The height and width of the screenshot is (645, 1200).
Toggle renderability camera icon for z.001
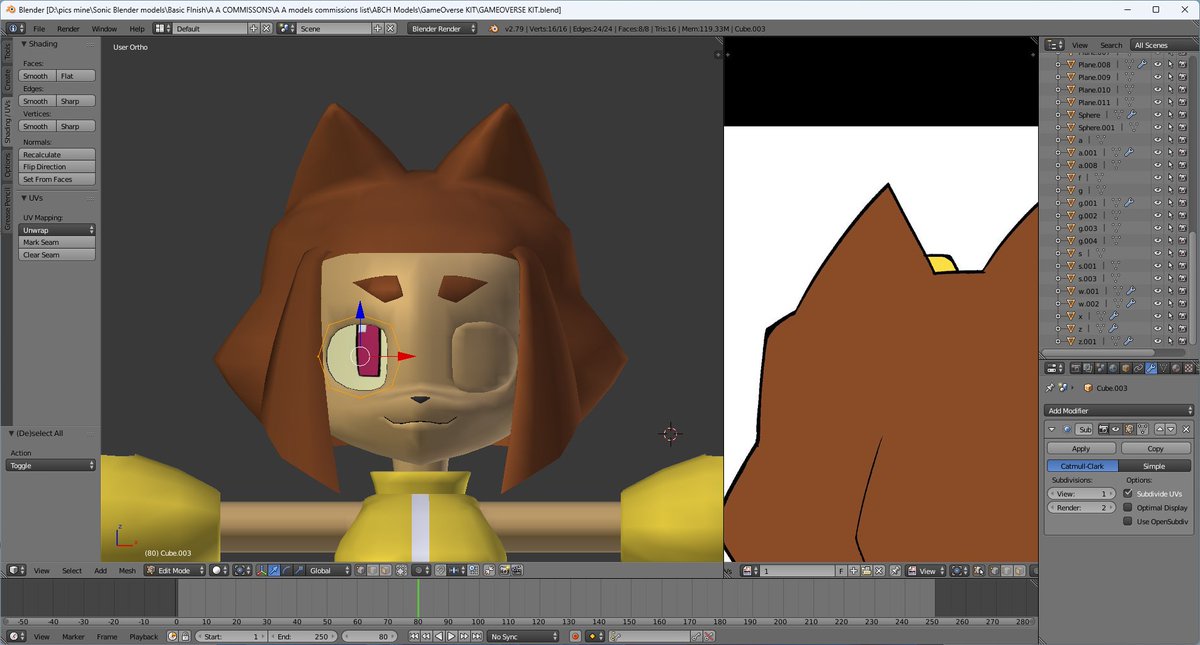click(1182, 341)
